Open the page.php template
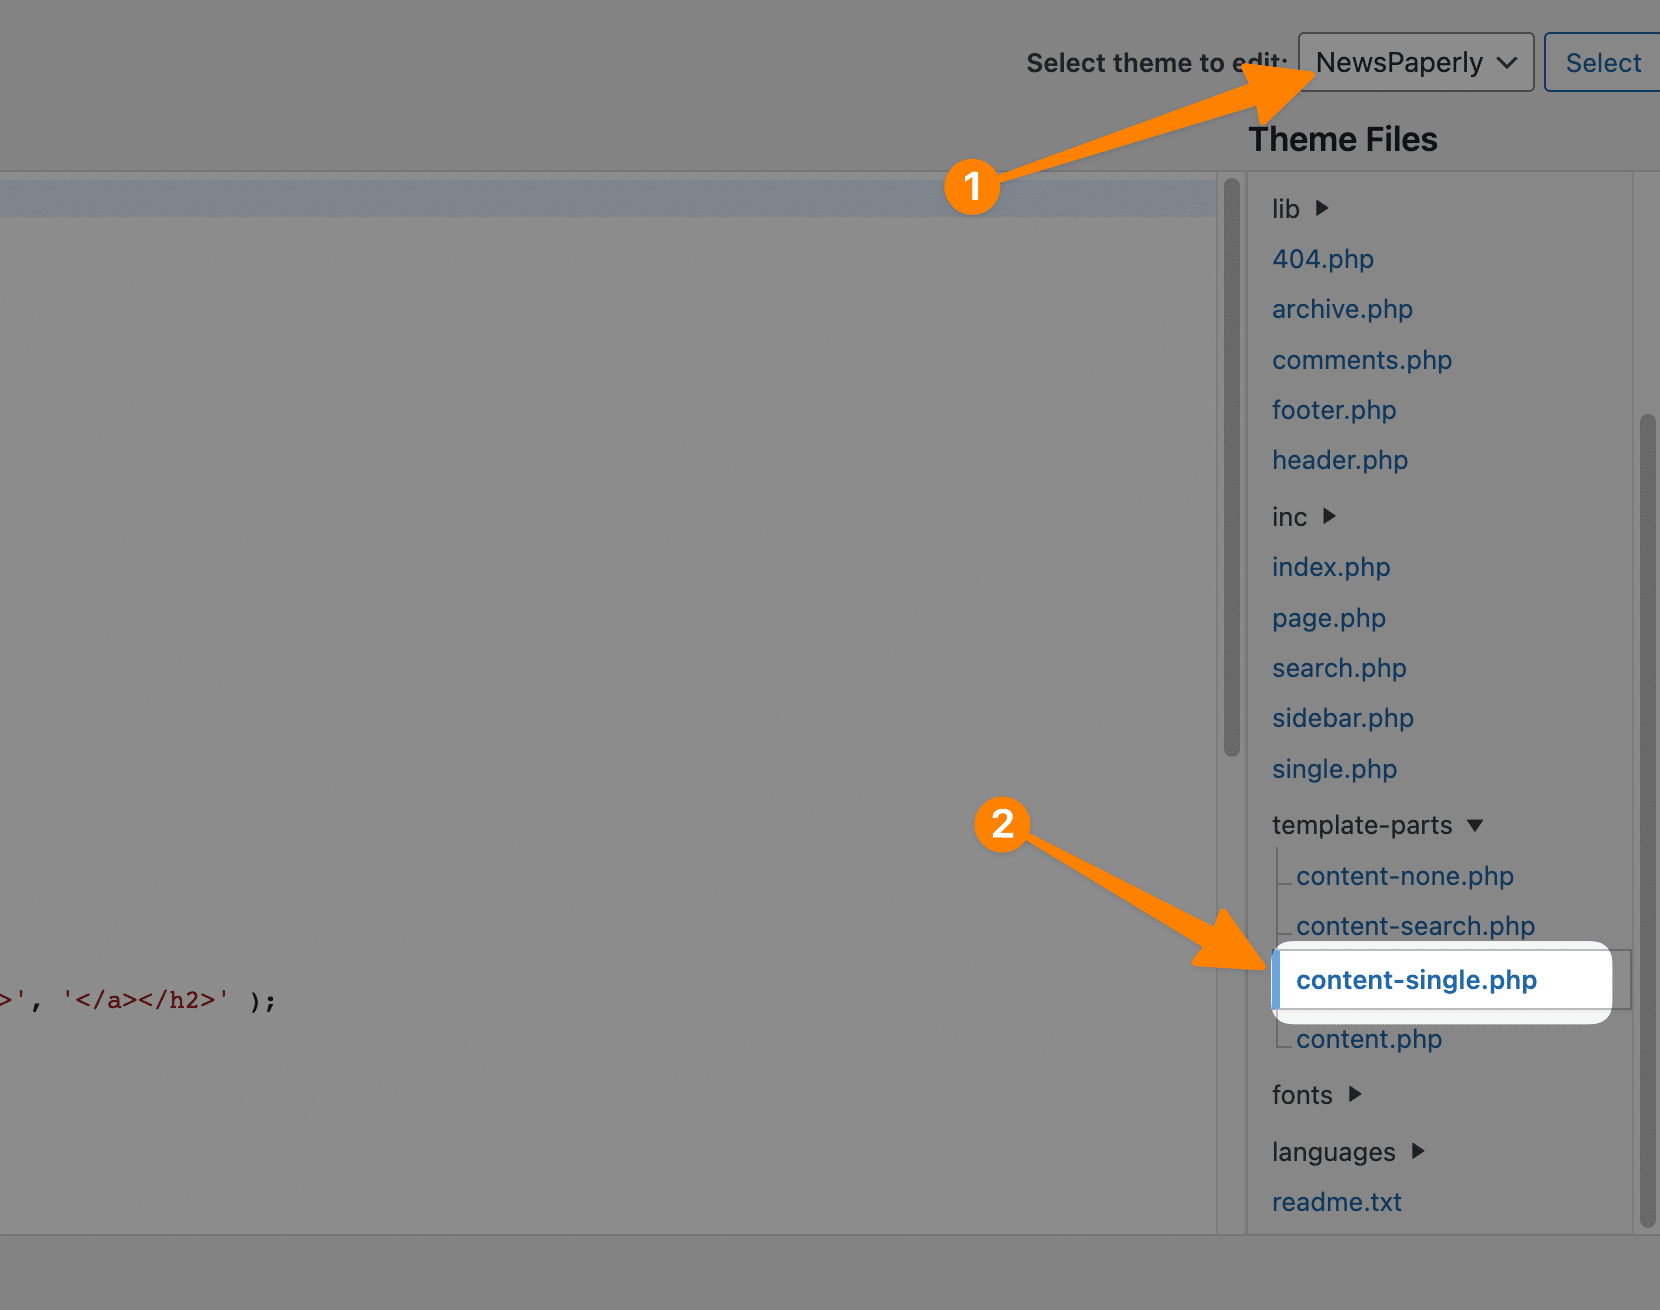 click(x=1328, y=618)
